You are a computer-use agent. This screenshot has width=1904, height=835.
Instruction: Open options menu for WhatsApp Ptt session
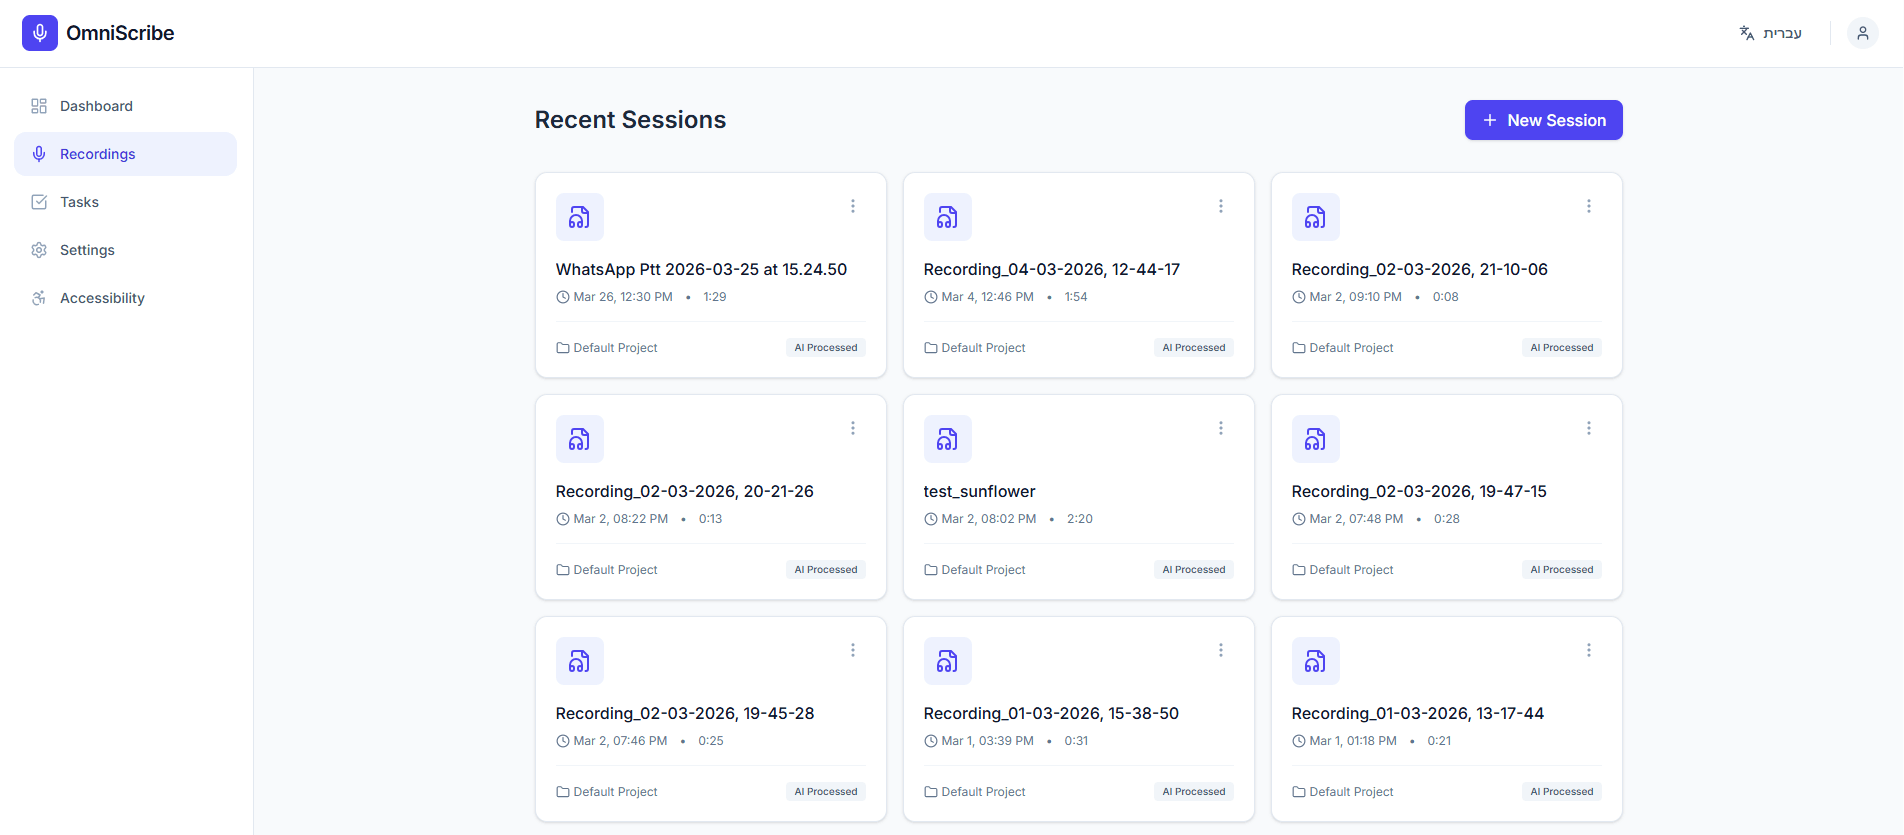click(x=853, y=206)
